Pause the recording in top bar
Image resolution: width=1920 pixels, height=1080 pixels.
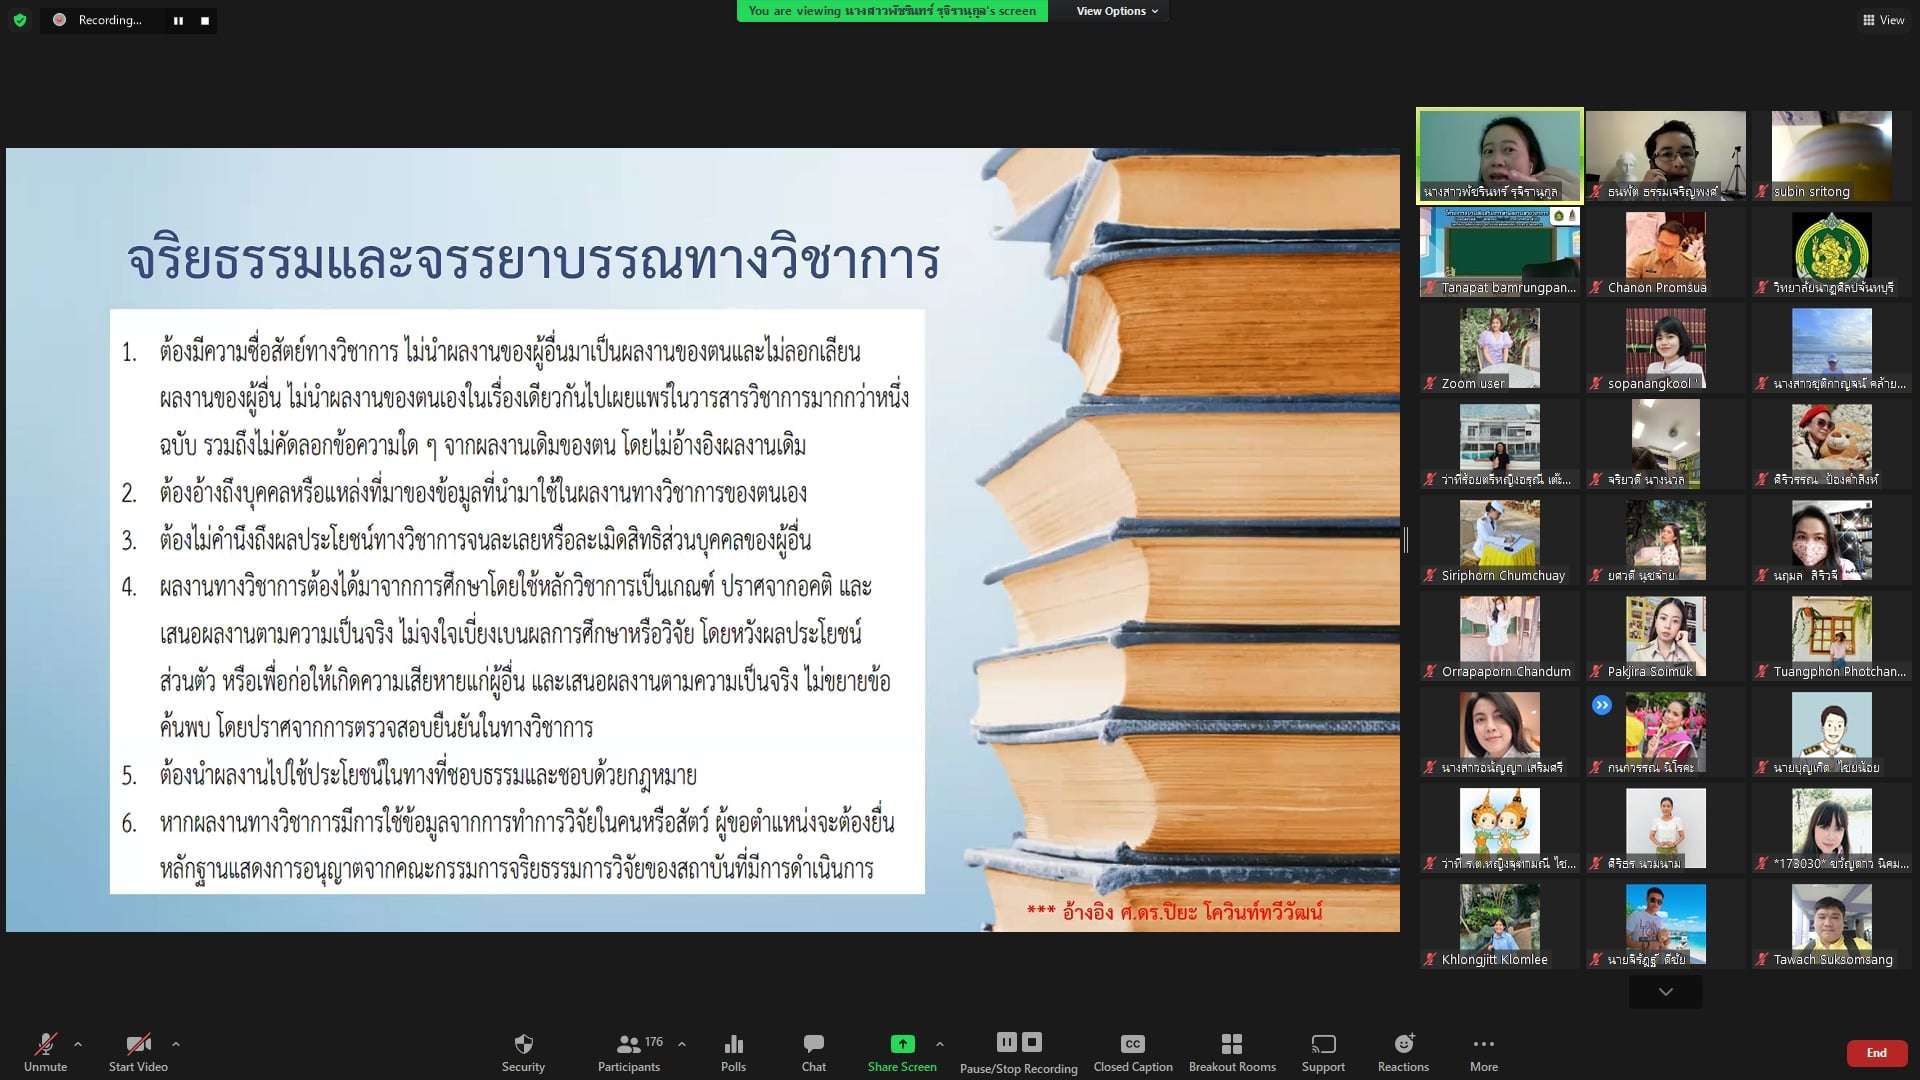click(178, 20)
